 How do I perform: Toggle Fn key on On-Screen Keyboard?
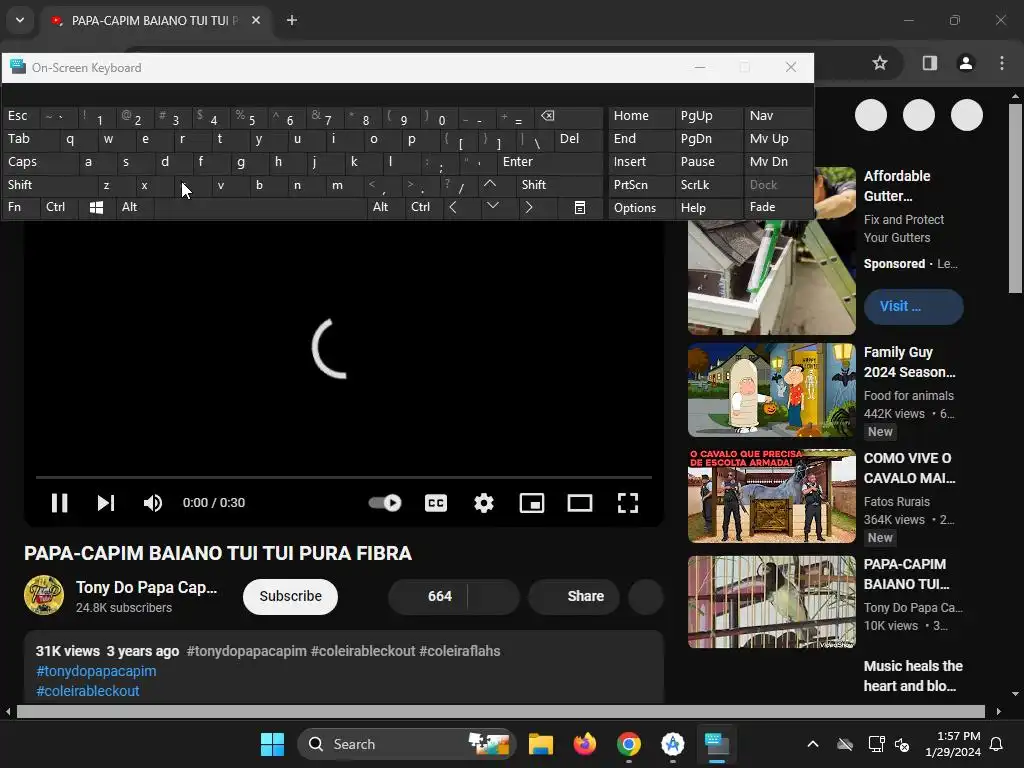(21, 208)
